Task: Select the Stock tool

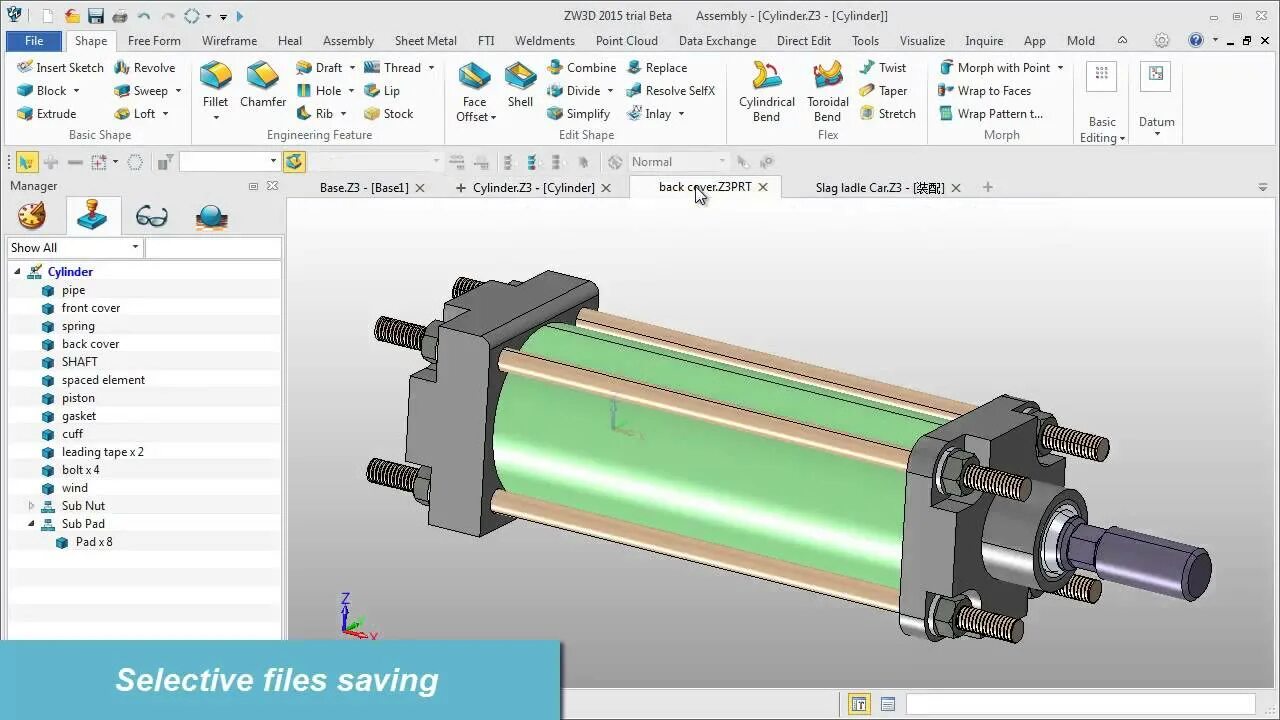Action: click(388, 114)
